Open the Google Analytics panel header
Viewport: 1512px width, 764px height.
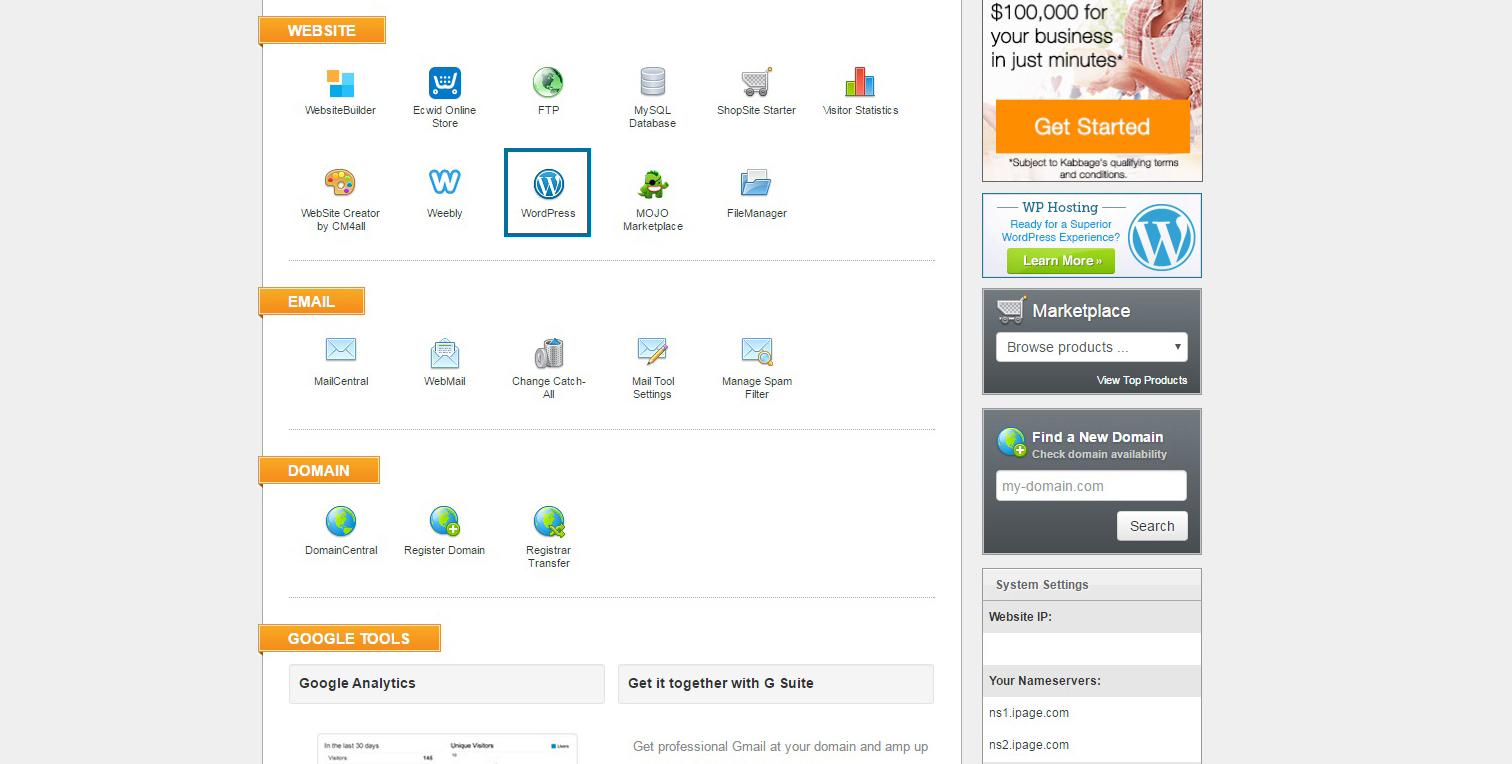447,684
